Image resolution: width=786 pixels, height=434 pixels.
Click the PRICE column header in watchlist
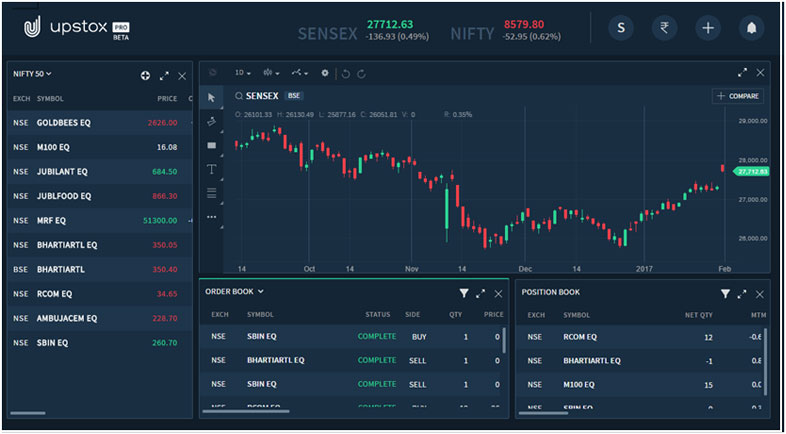(x=167, y=99)
